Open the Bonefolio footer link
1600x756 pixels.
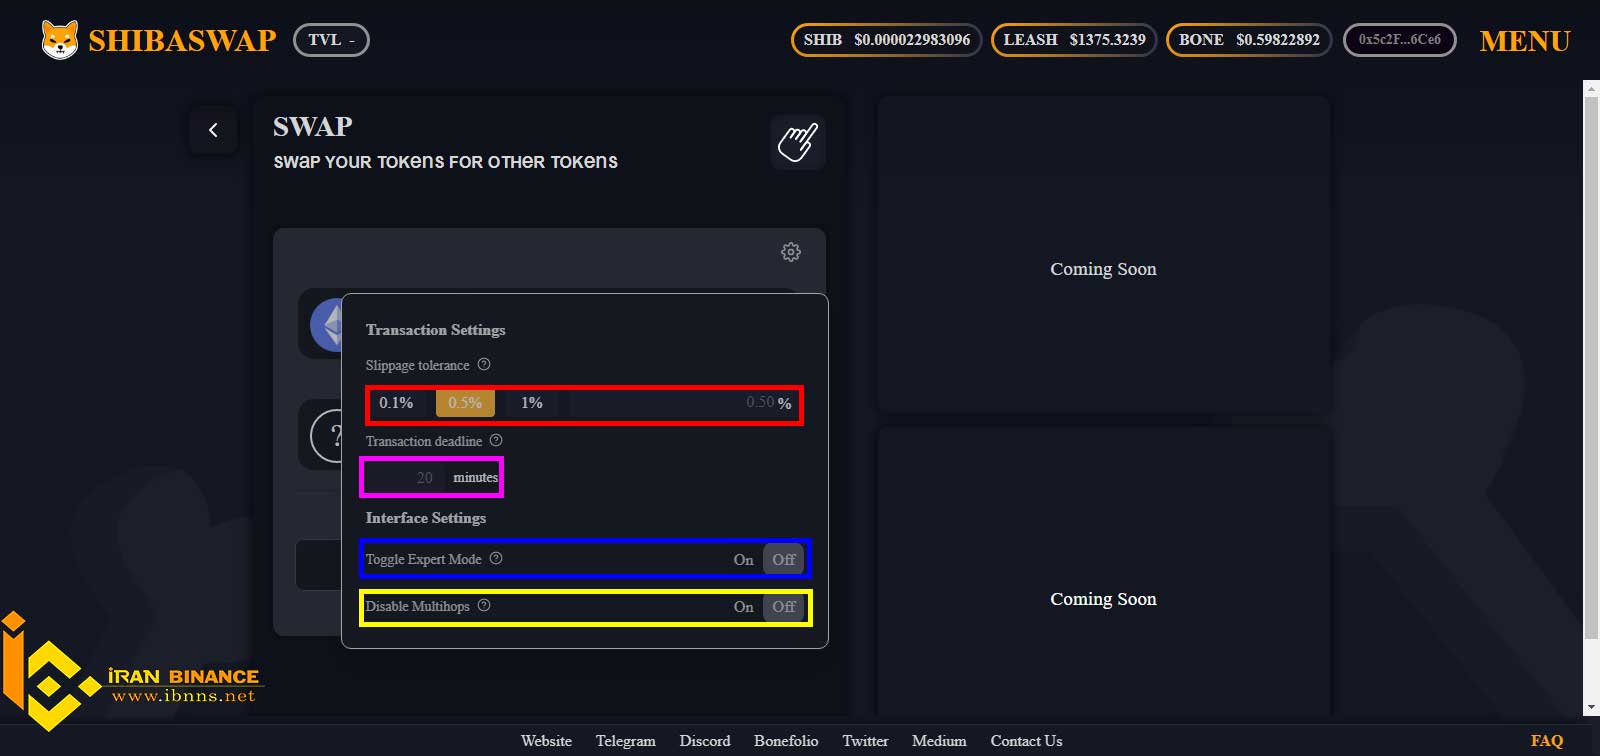tap(786, 741)
